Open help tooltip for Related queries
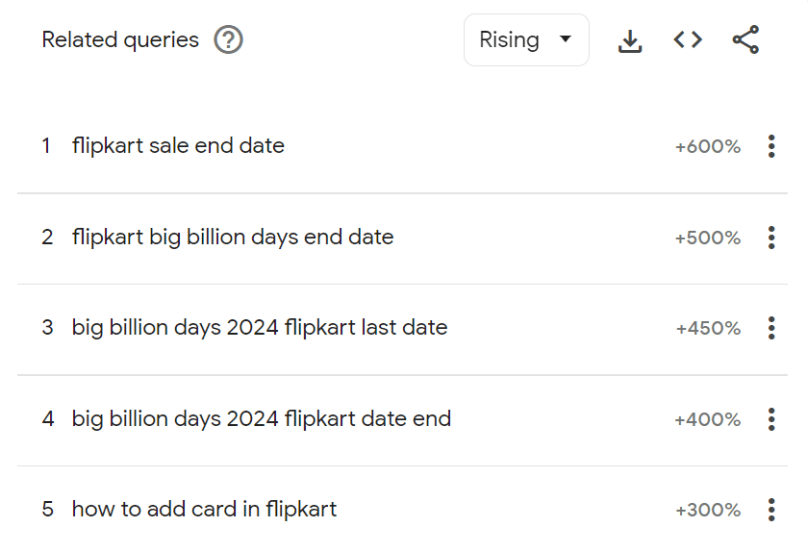808x552 pixels. tap(228, 40)
